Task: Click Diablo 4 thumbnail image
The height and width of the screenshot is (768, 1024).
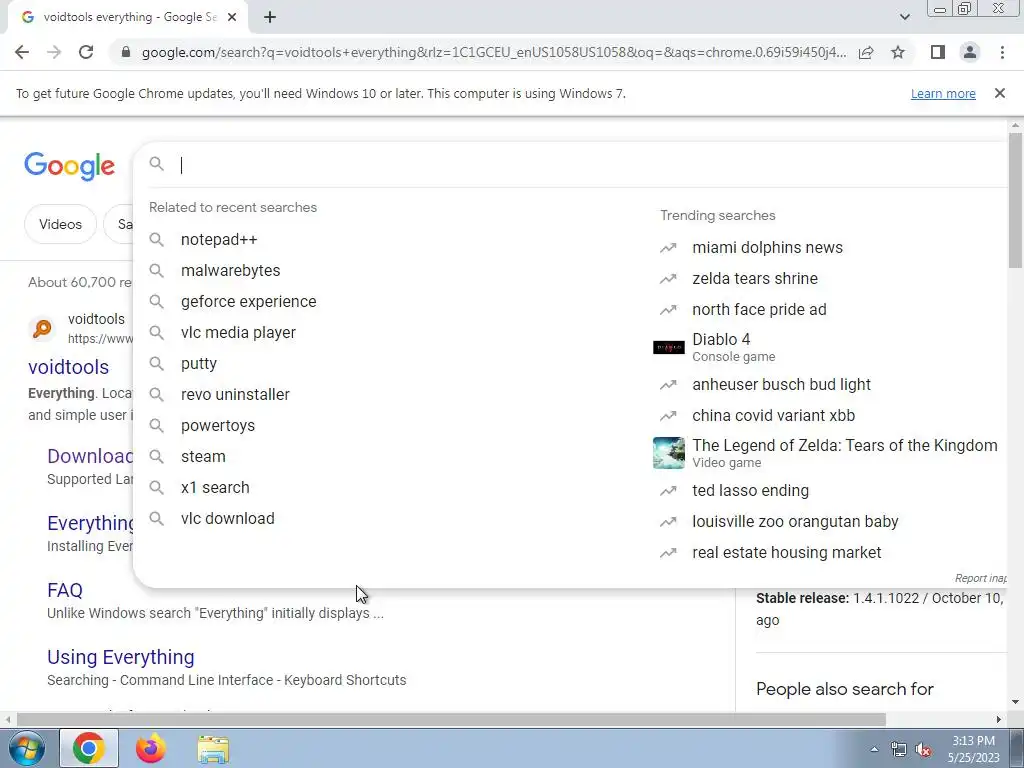Action: [669, 347]
